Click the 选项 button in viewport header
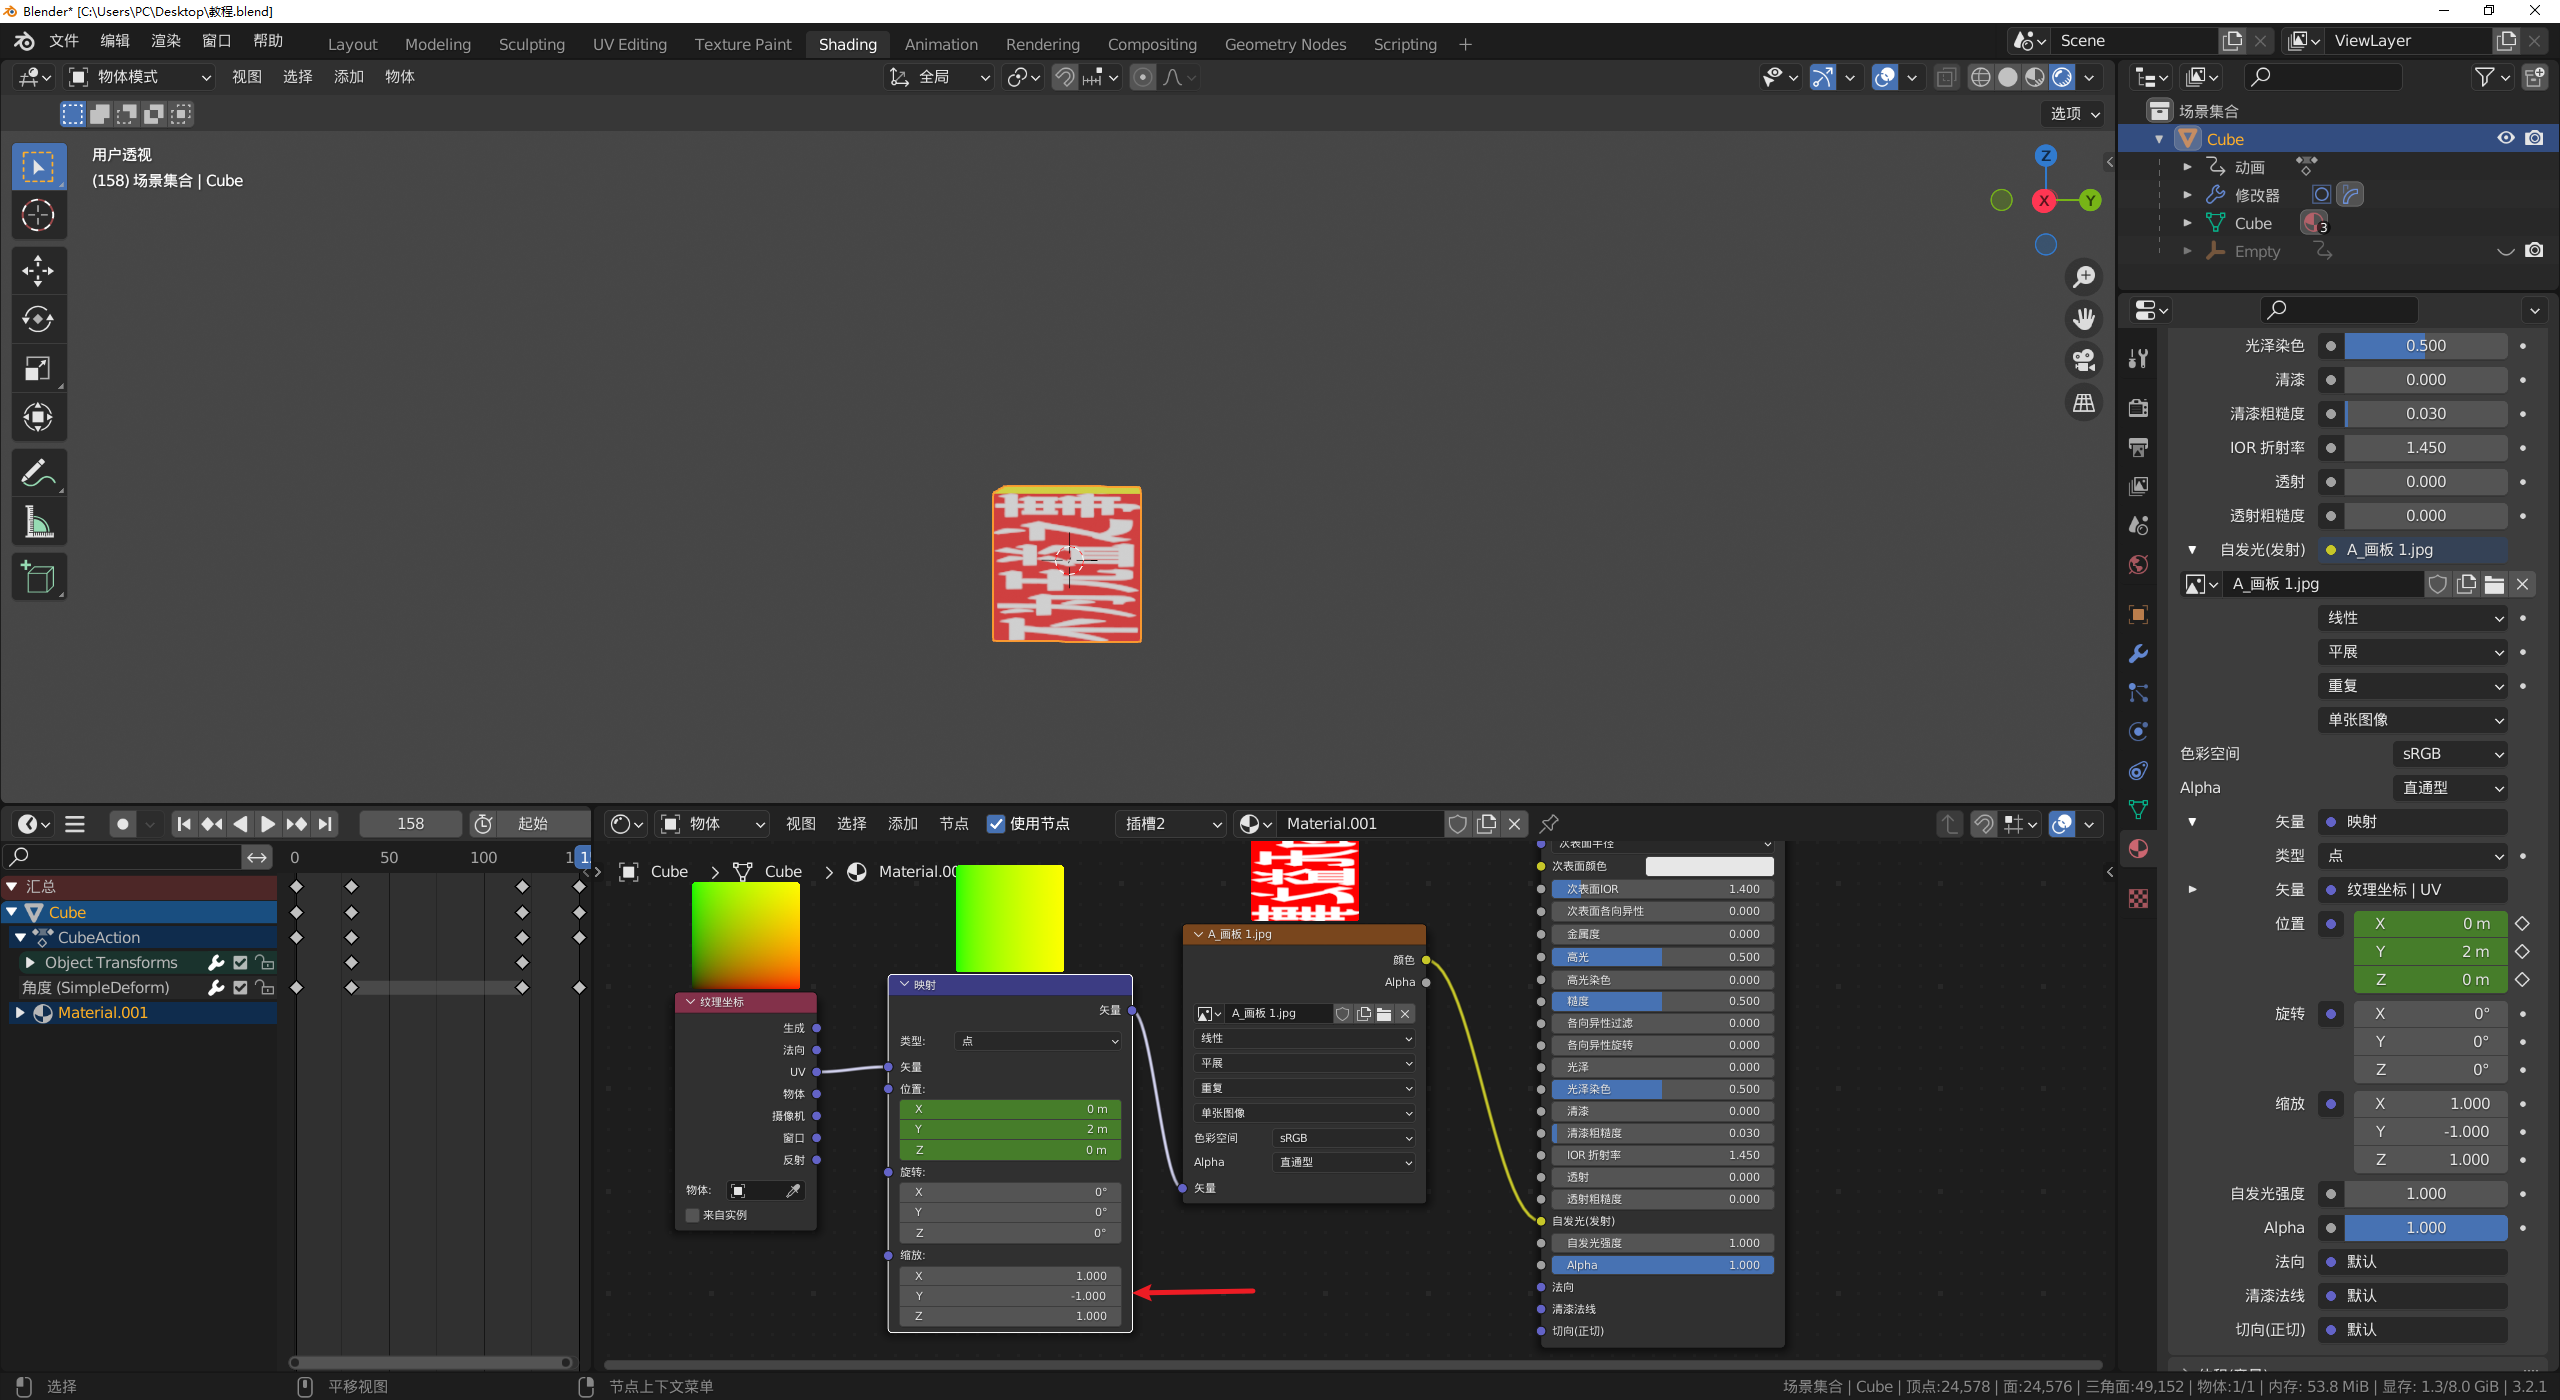Image resolution: width=2560 pixels, height=1400 pixels. (2074, 114)
